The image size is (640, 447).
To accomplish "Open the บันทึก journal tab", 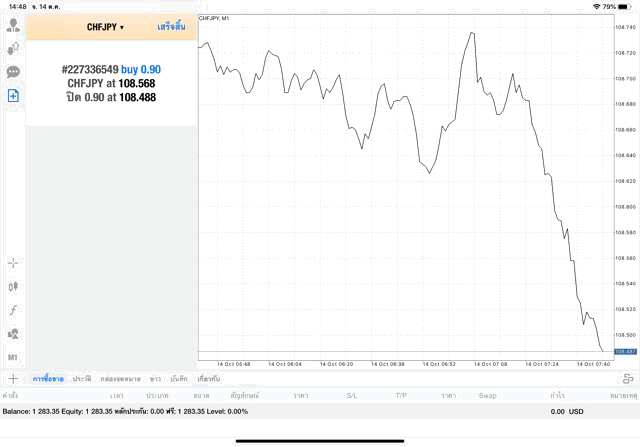I will (179, 379).
